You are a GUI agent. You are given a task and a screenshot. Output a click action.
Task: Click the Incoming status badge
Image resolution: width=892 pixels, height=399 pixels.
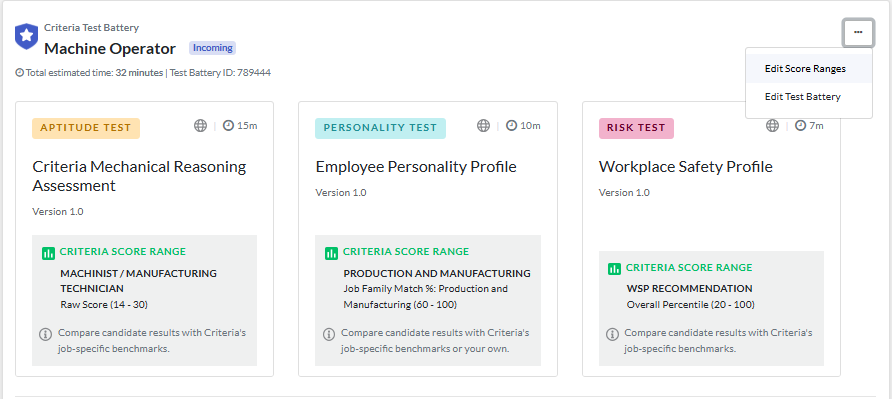tap(213, 48)
